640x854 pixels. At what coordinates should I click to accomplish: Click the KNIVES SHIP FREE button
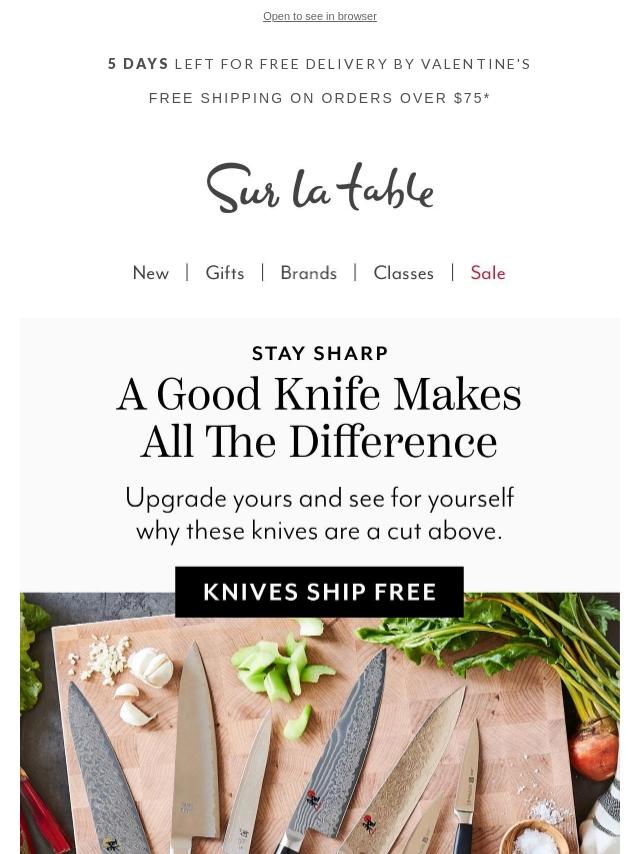click(x=319, y=592)
